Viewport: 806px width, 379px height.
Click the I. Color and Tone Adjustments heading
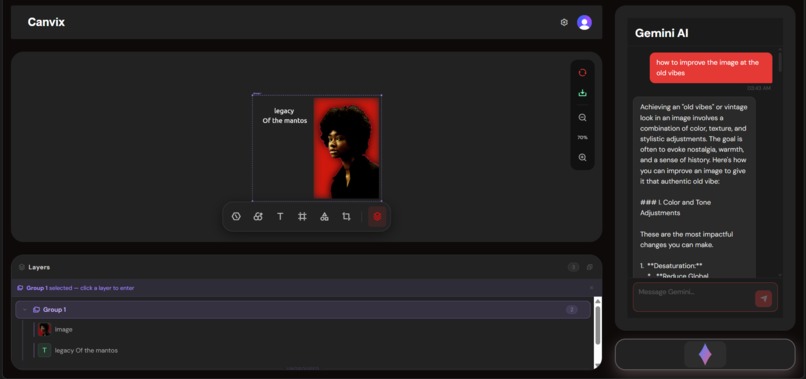coord(675,207)
